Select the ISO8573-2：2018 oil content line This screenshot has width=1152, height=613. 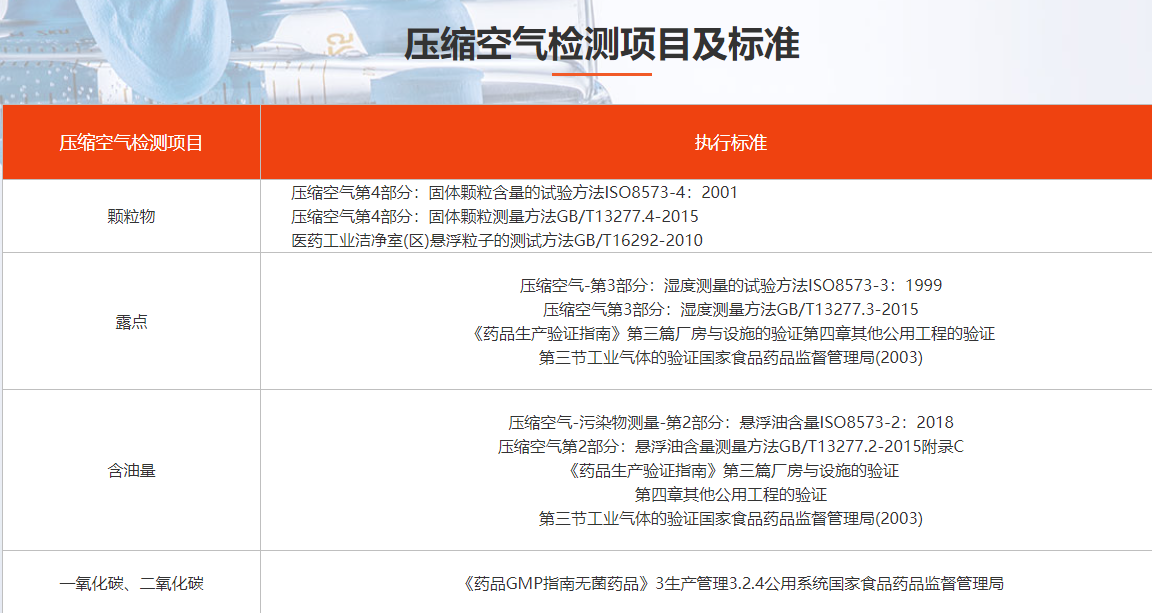(x=730, y=422)
